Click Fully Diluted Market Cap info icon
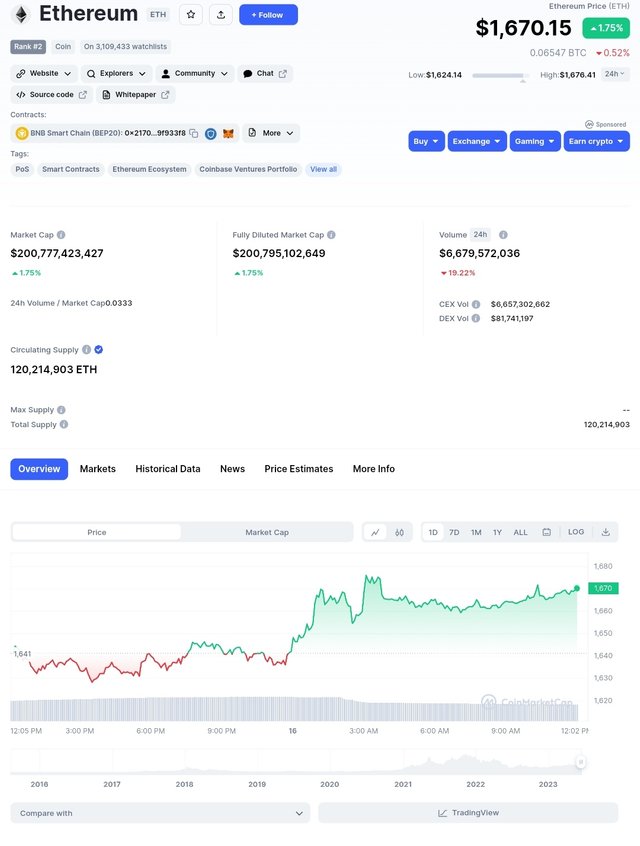Image resolution: width=640 pixels, height=846 pixels. tap(331, 235)
